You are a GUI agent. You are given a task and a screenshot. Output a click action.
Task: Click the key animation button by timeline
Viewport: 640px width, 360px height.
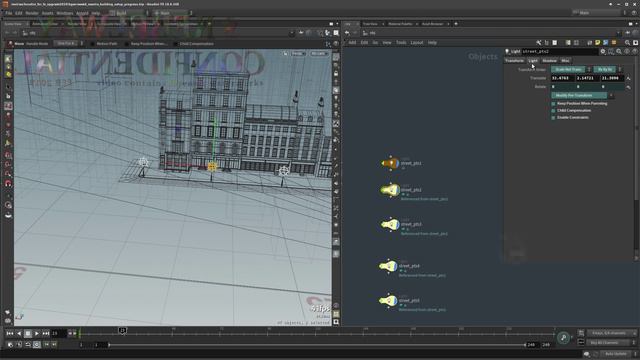(563, 338)
